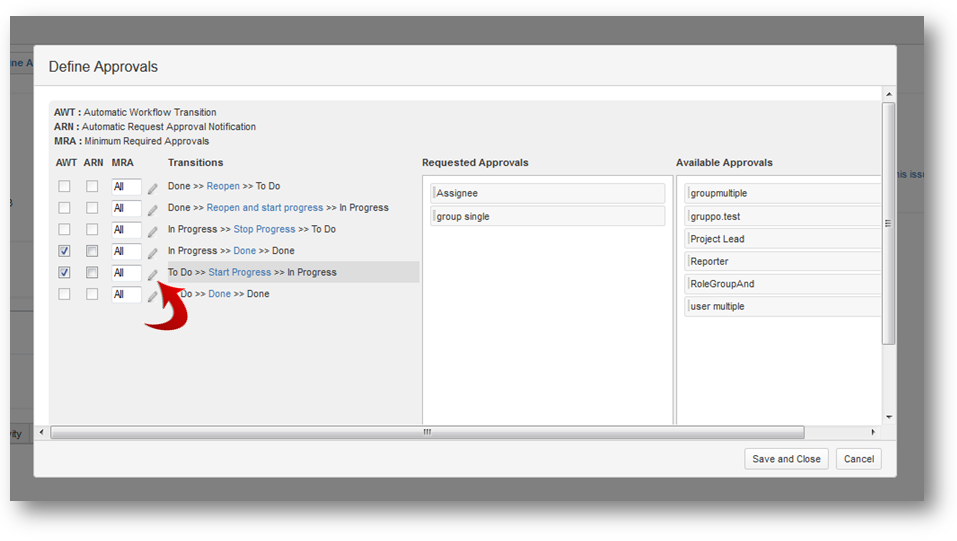Click edit pencil in the last transition row

click(153, 295)
